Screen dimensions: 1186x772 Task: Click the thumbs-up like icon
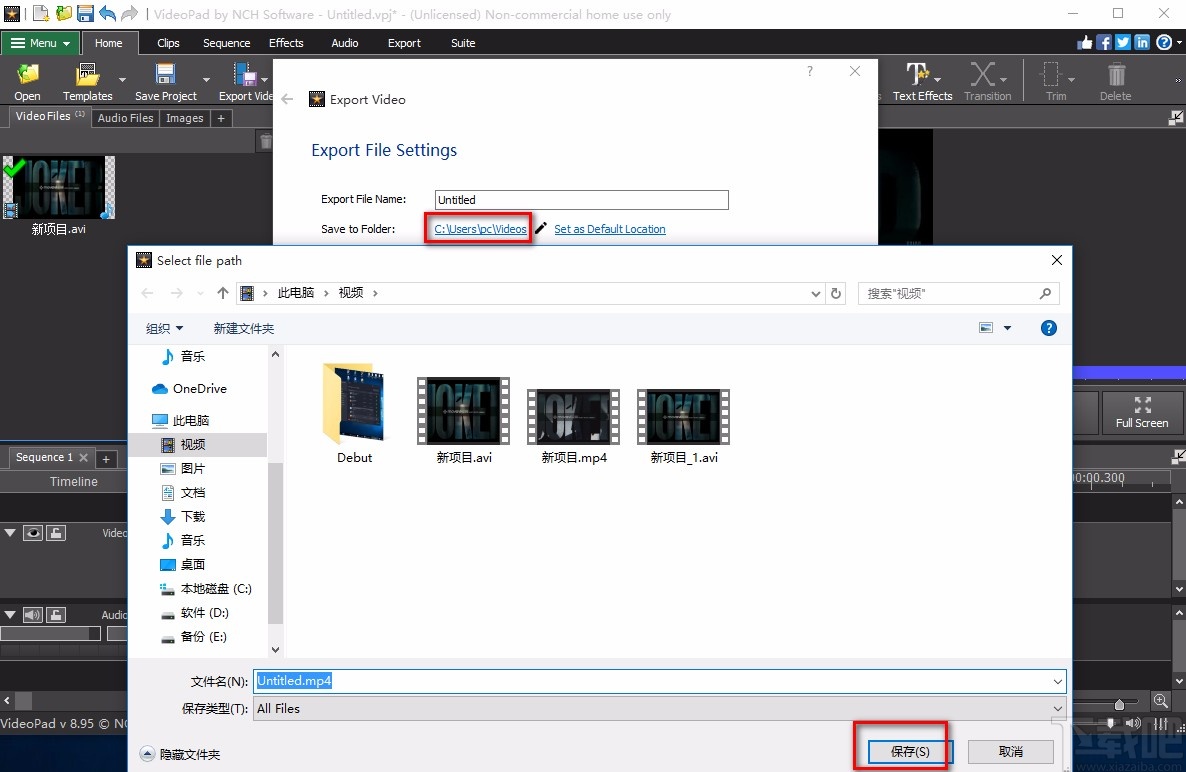pos(1085,42)
